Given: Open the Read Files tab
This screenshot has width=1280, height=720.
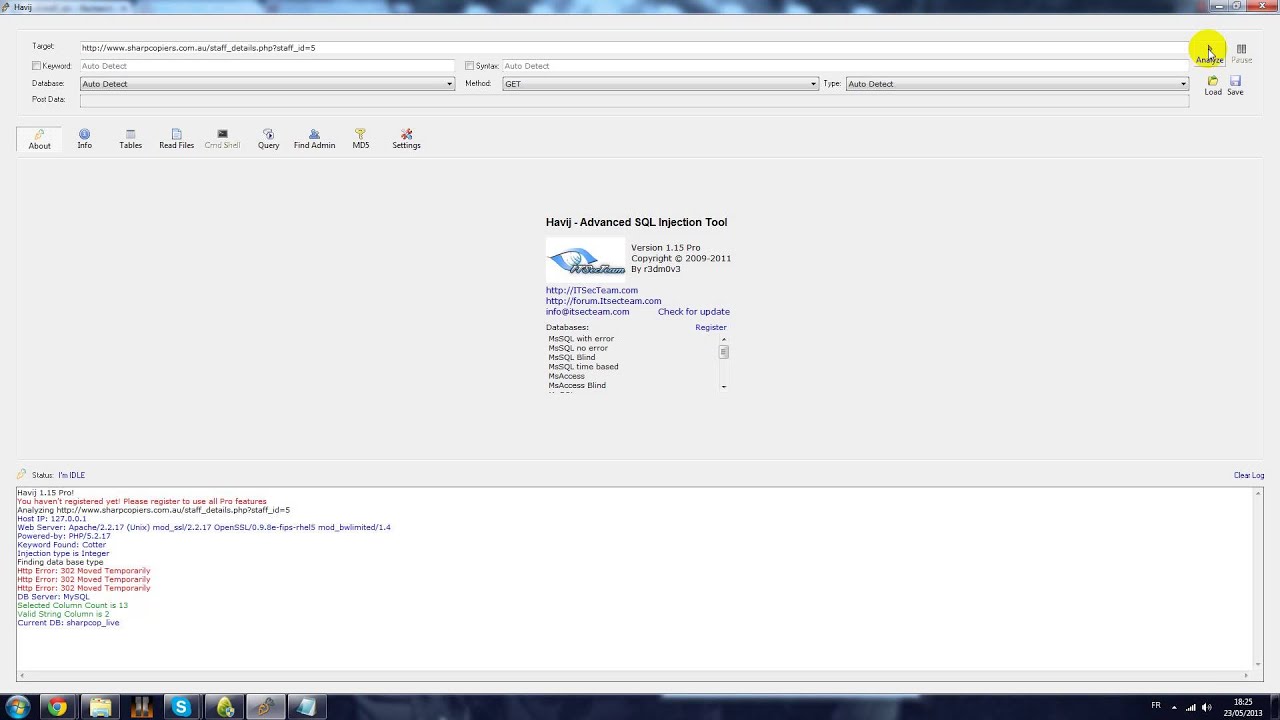Looking at the screenshot, I should 177,139.
